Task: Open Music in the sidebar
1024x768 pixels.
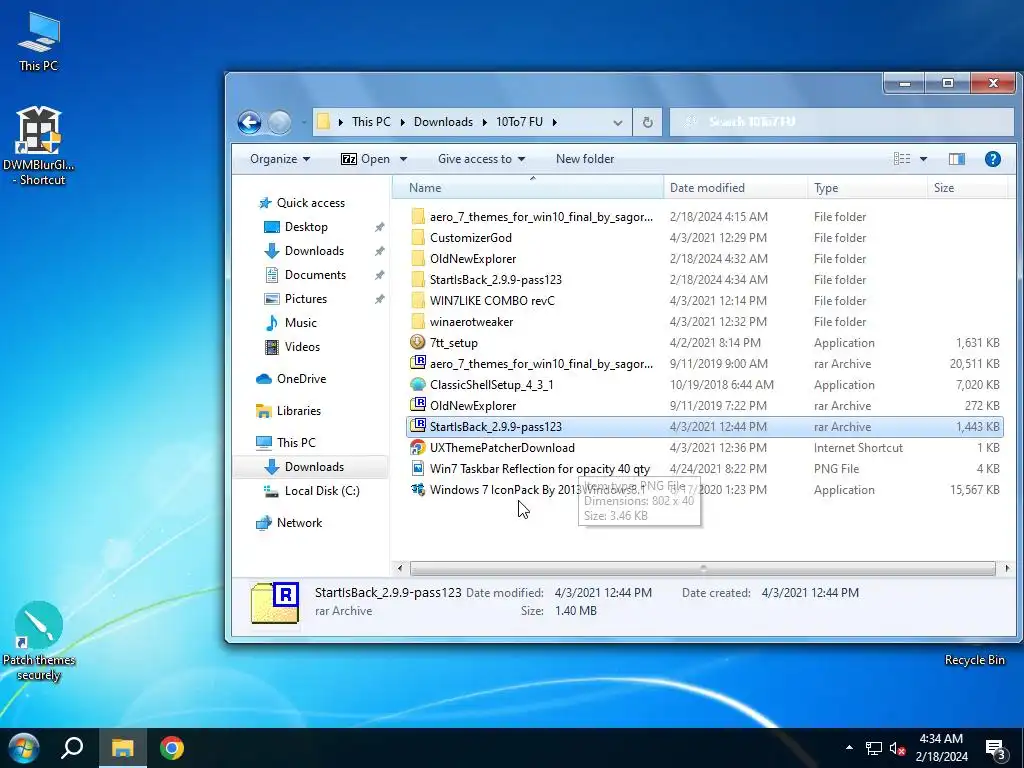Action: click(x=291, y=323)
